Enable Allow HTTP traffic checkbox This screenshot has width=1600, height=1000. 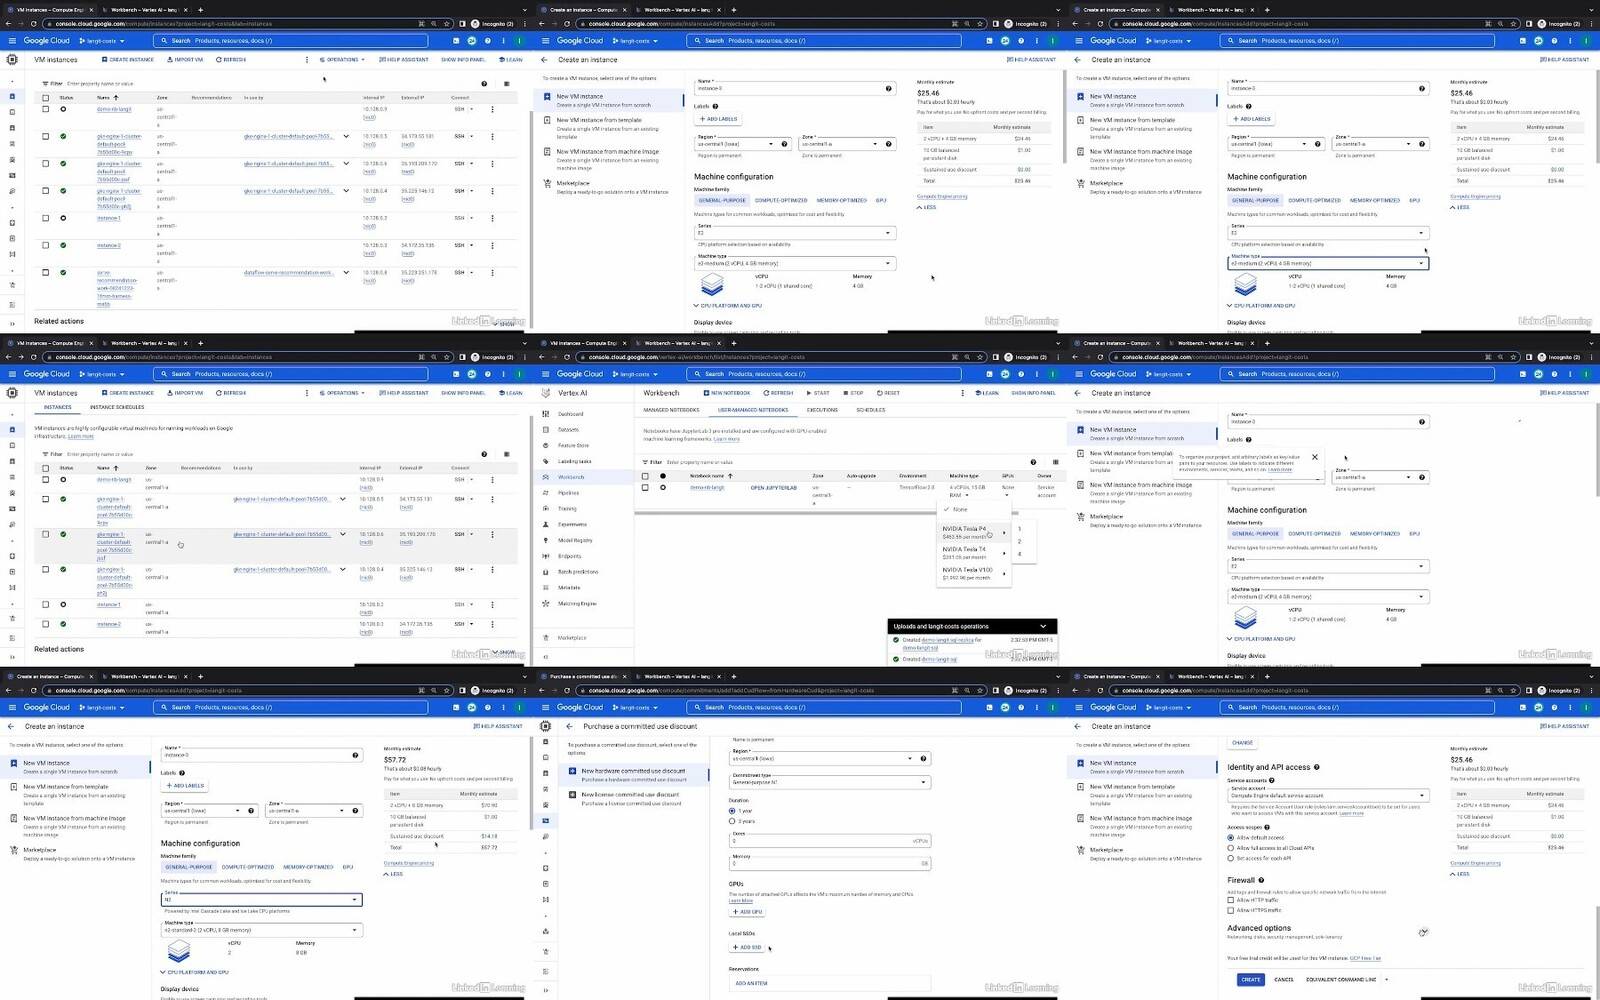(x=1230, y=900)
